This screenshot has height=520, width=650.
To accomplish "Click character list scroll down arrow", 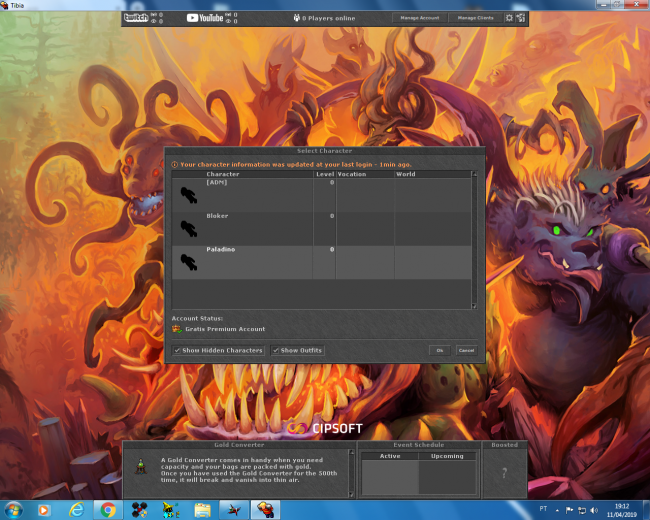I will tap(474, 306).
